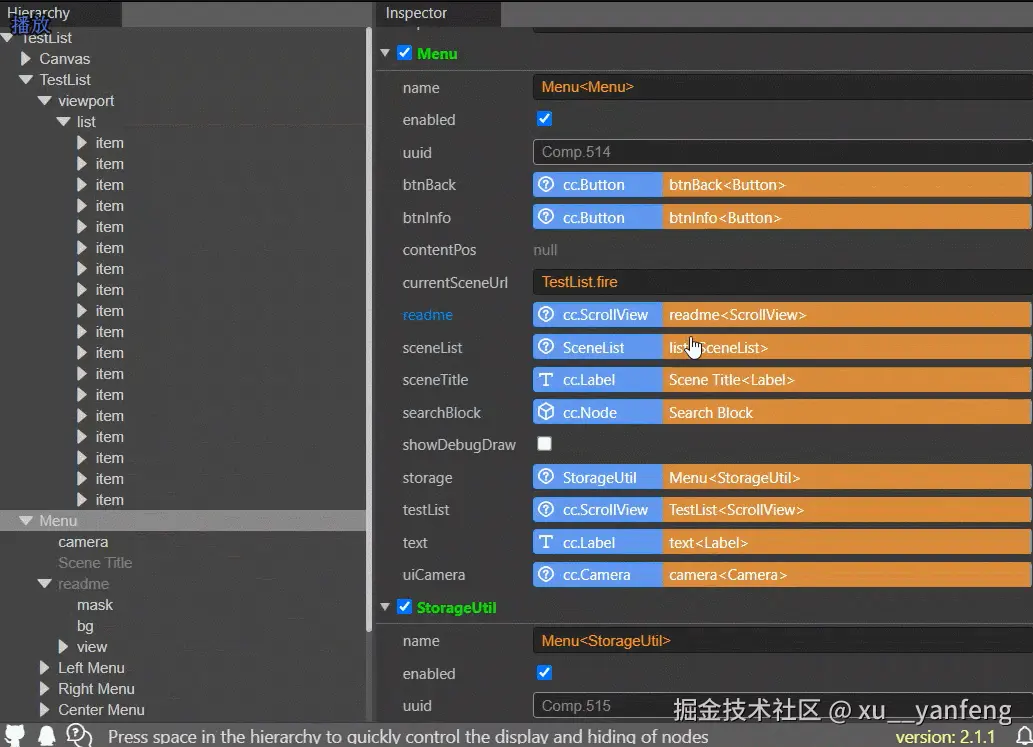This screenshot has height=747, width=1033.
Task: Click the blue readme property label
Action: coord(428,315)
